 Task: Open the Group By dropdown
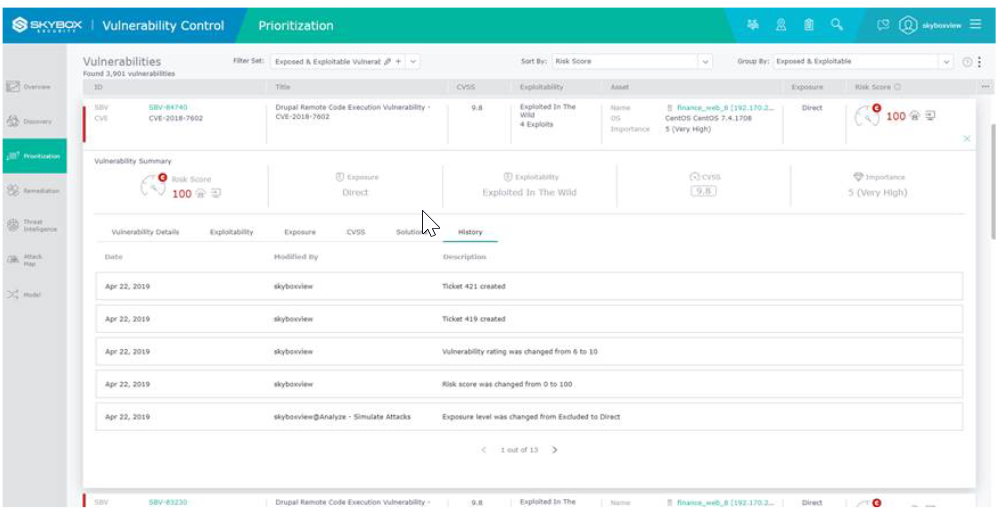tap(947, 61)
